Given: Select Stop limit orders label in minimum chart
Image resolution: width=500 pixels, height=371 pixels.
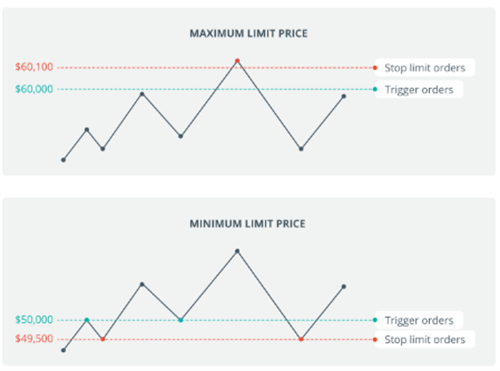Looking at the screenshot, I should [x=425, y=339].
